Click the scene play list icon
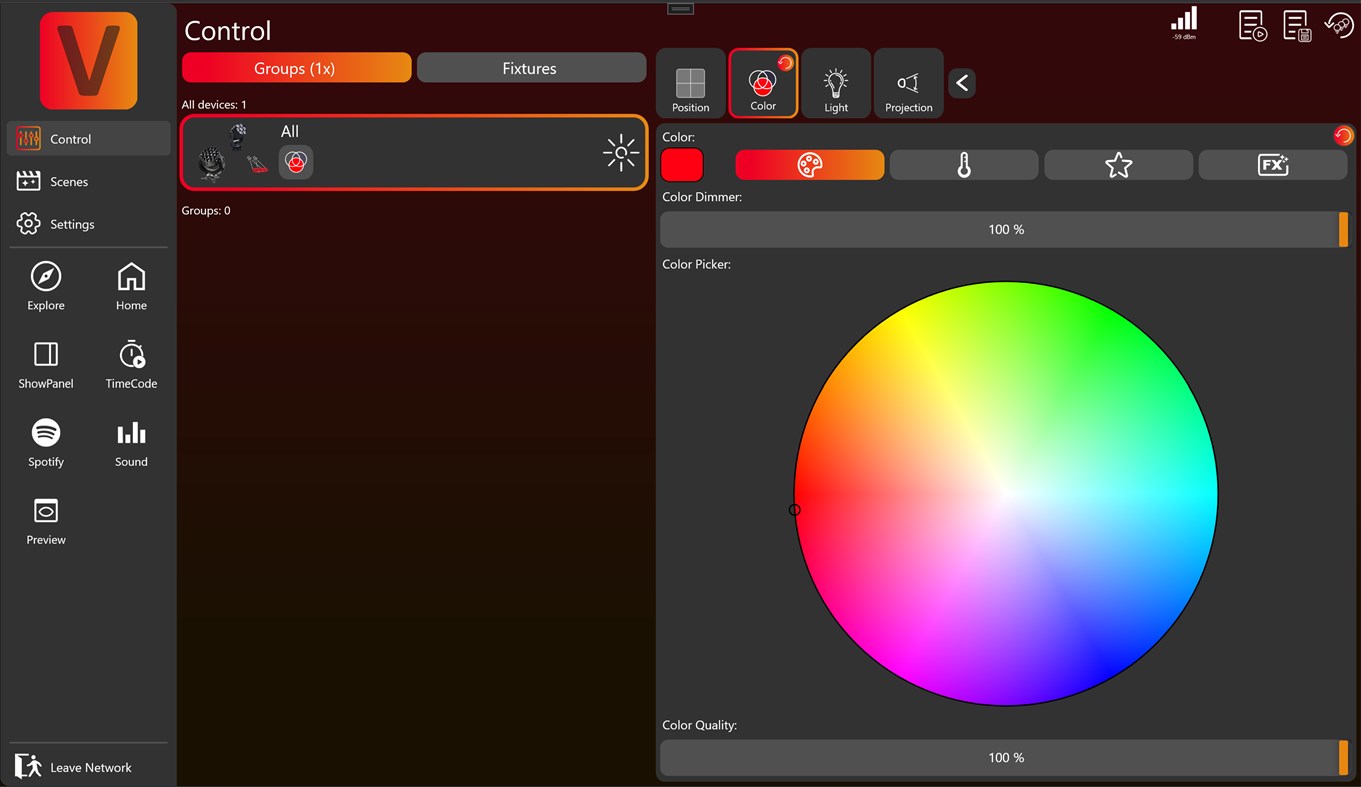 click(x=1252, y=26)
